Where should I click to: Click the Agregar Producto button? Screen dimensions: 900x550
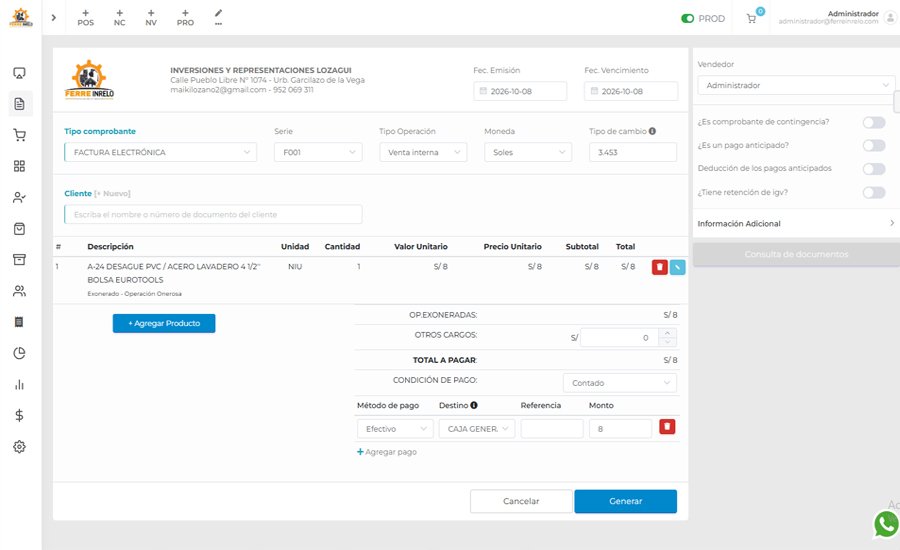(x=164, y=323)
